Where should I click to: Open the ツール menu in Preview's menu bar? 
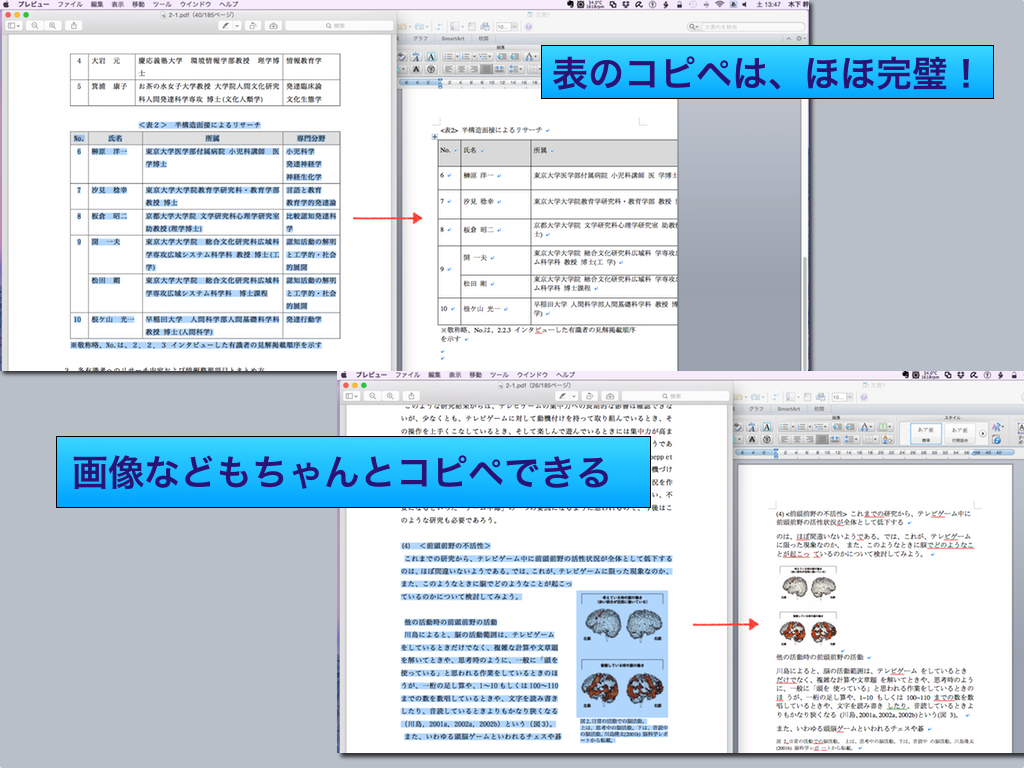click(160, 6)
